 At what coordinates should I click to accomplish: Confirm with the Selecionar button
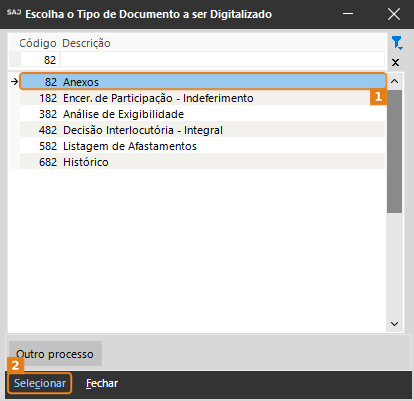[x=40, y=383]
